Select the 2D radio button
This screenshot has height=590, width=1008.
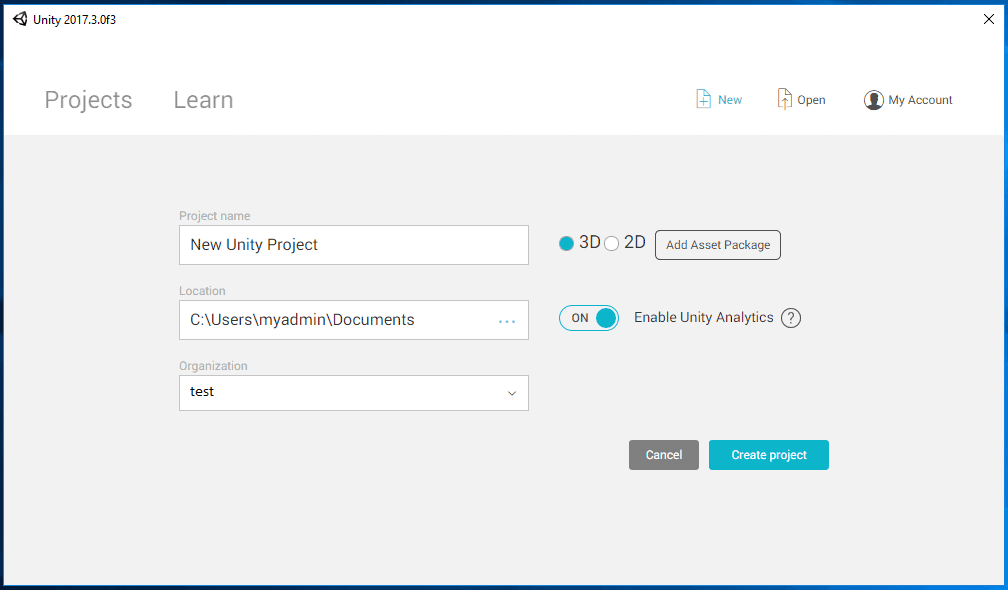pos(611,244)
